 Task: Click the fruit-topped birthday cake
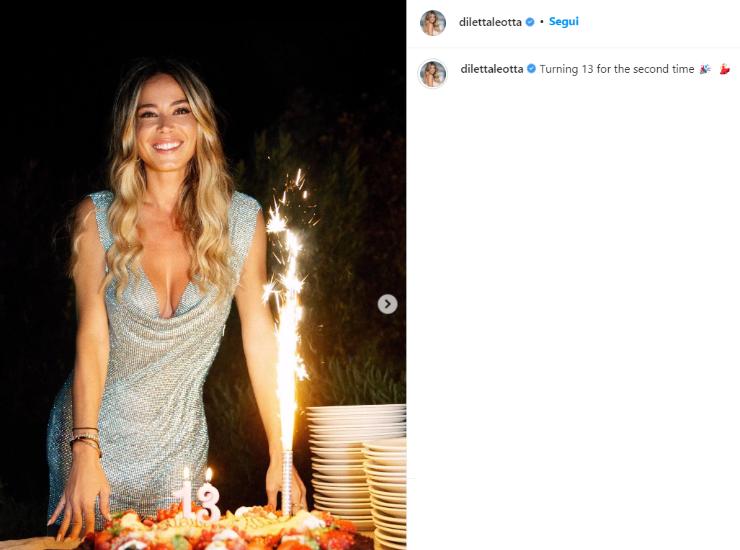point(220,528)
